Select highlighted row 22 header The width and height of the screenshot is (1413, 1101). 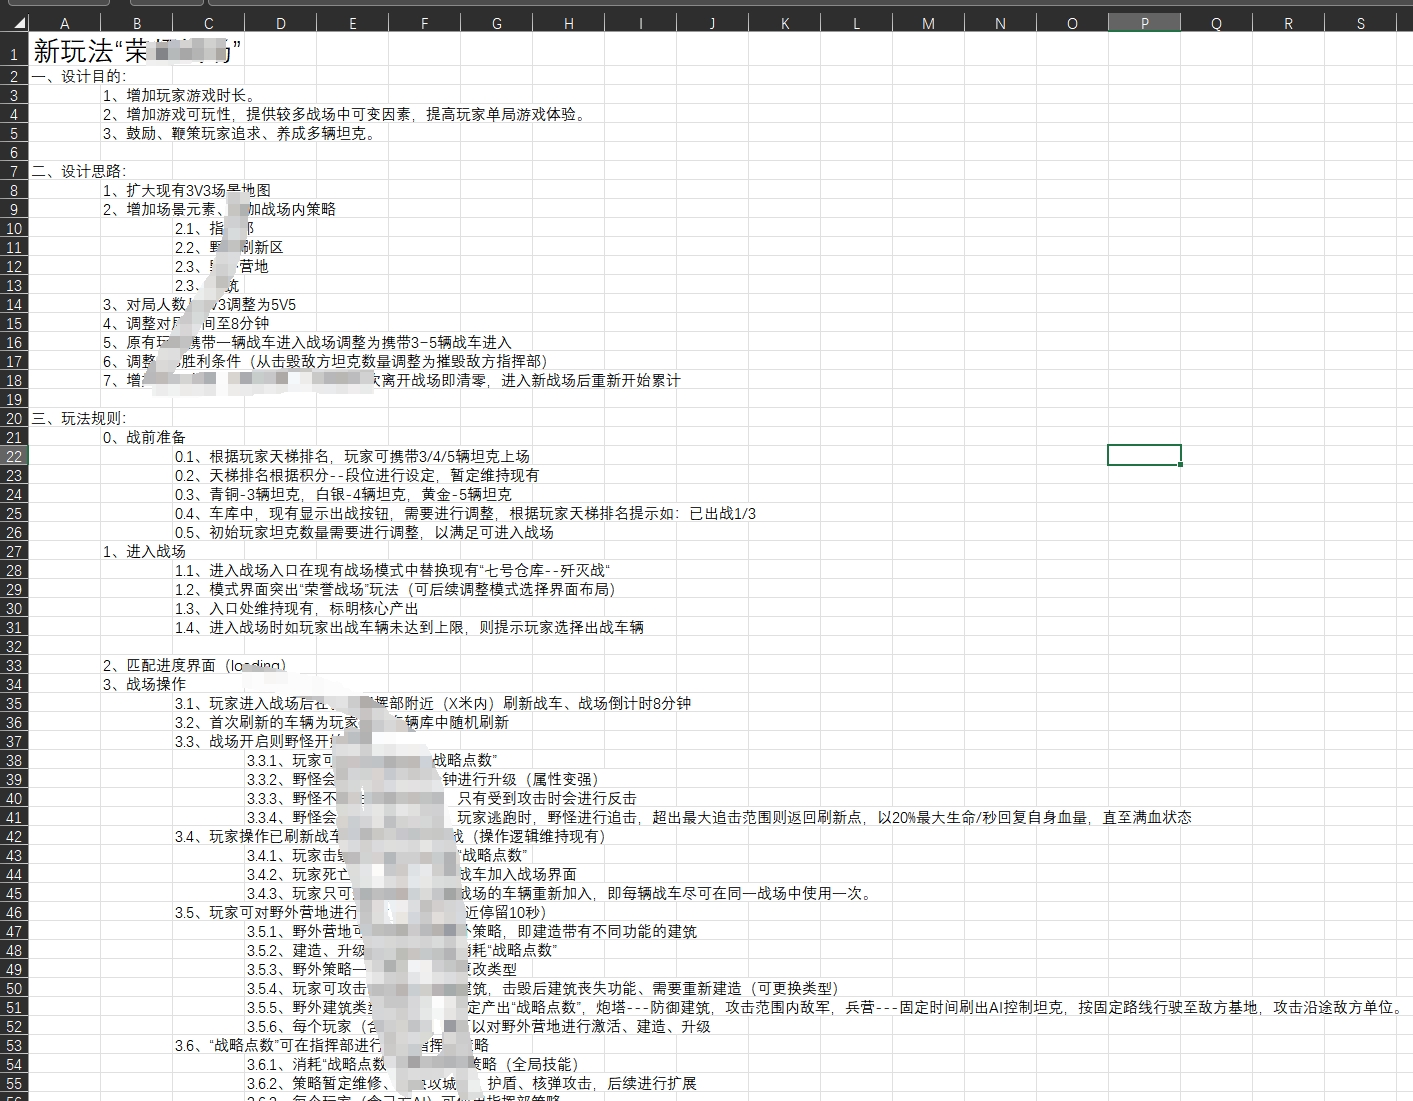(14, 456)
